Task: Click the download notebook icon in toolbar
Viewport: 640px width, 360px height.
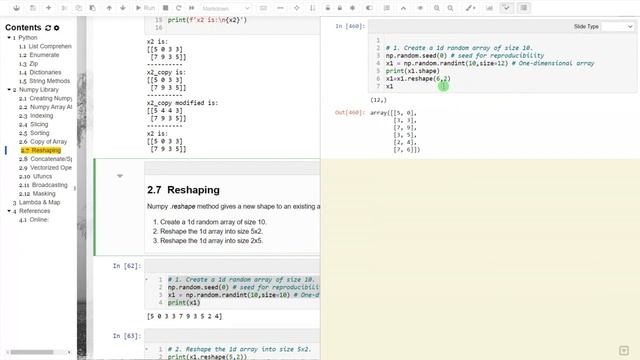Action: click(x=16, y=8)
